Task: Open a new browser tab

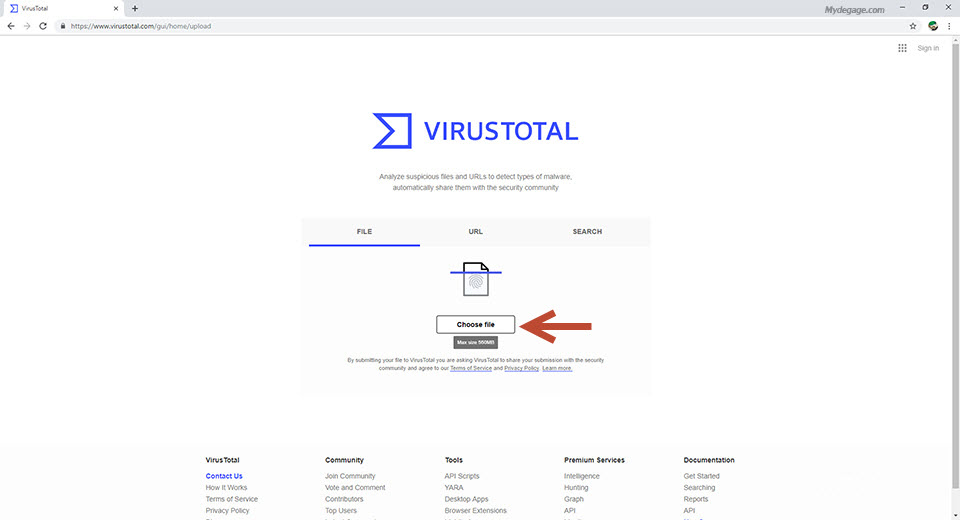Action: click(135, 9)
